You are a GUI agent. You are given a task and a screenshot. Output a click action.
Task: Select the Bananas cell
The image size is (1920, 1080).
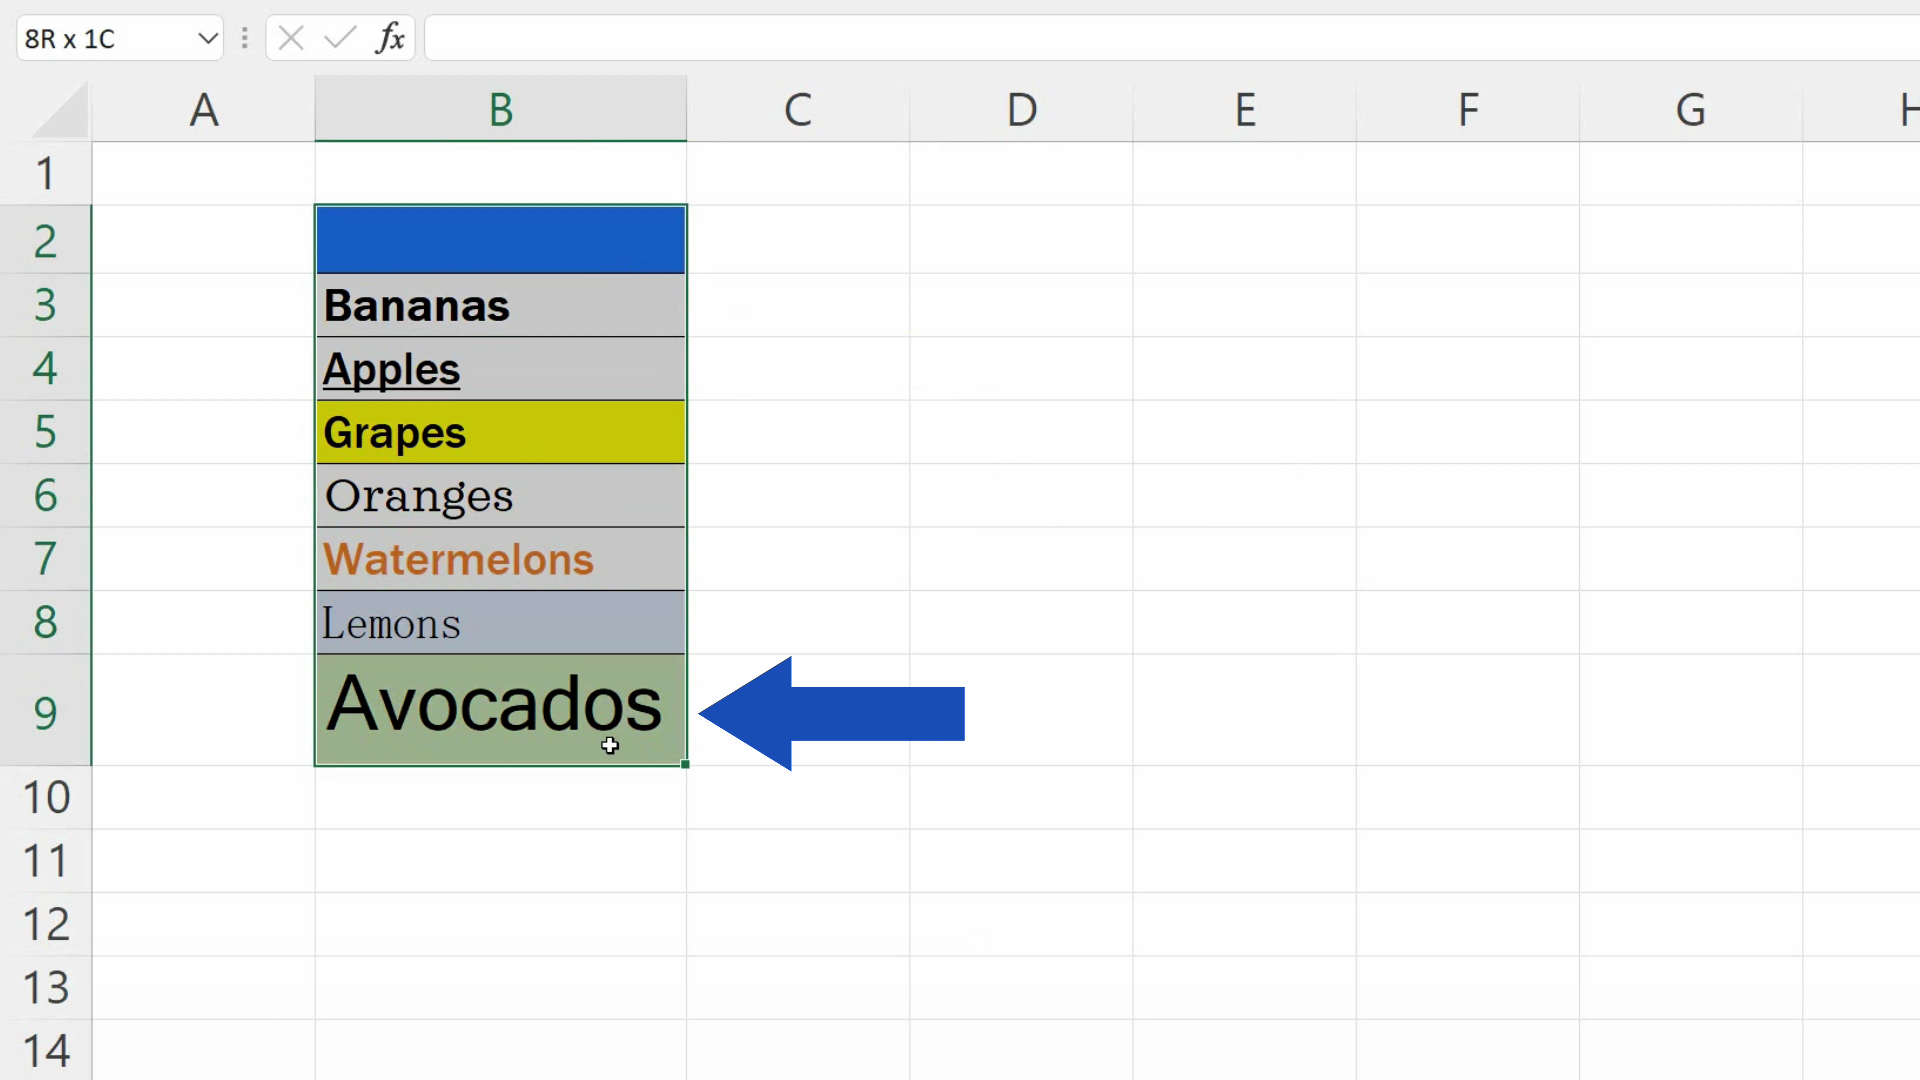click(500, 305)
